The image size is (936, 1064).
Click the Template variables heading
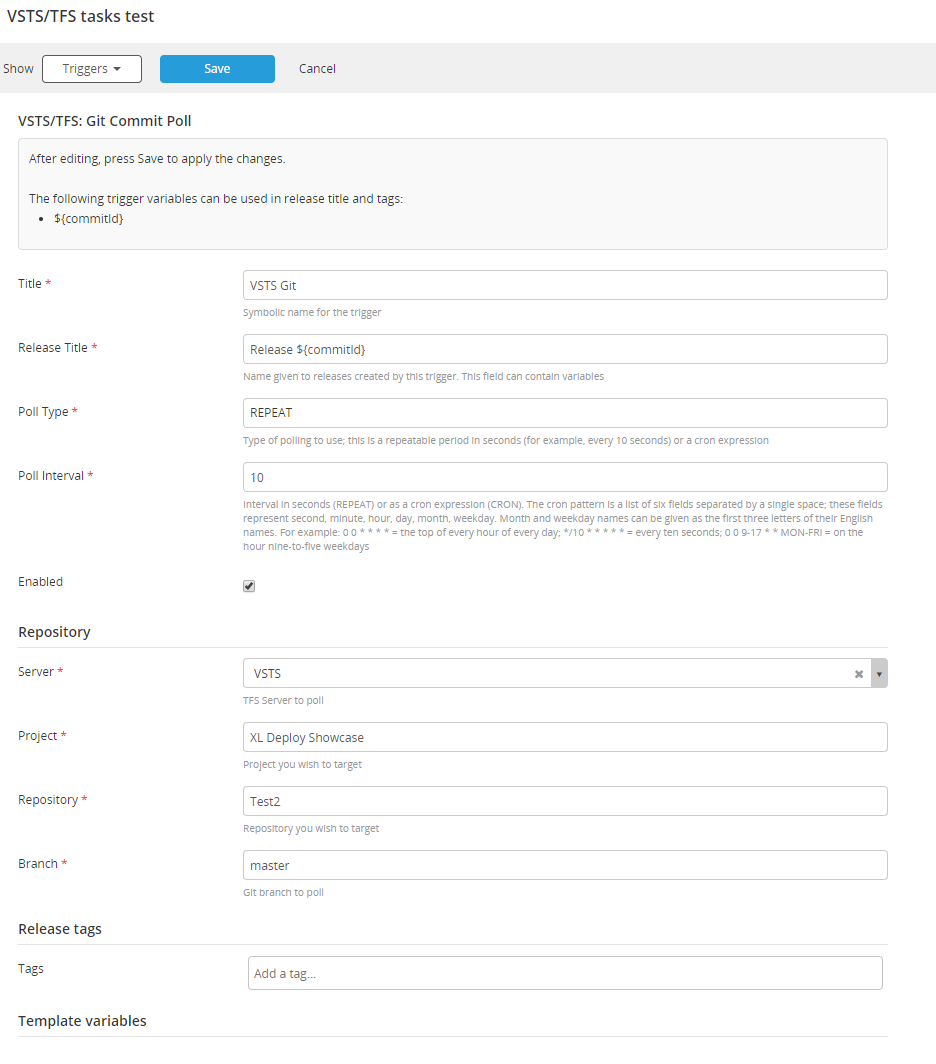coord(82,1021)
